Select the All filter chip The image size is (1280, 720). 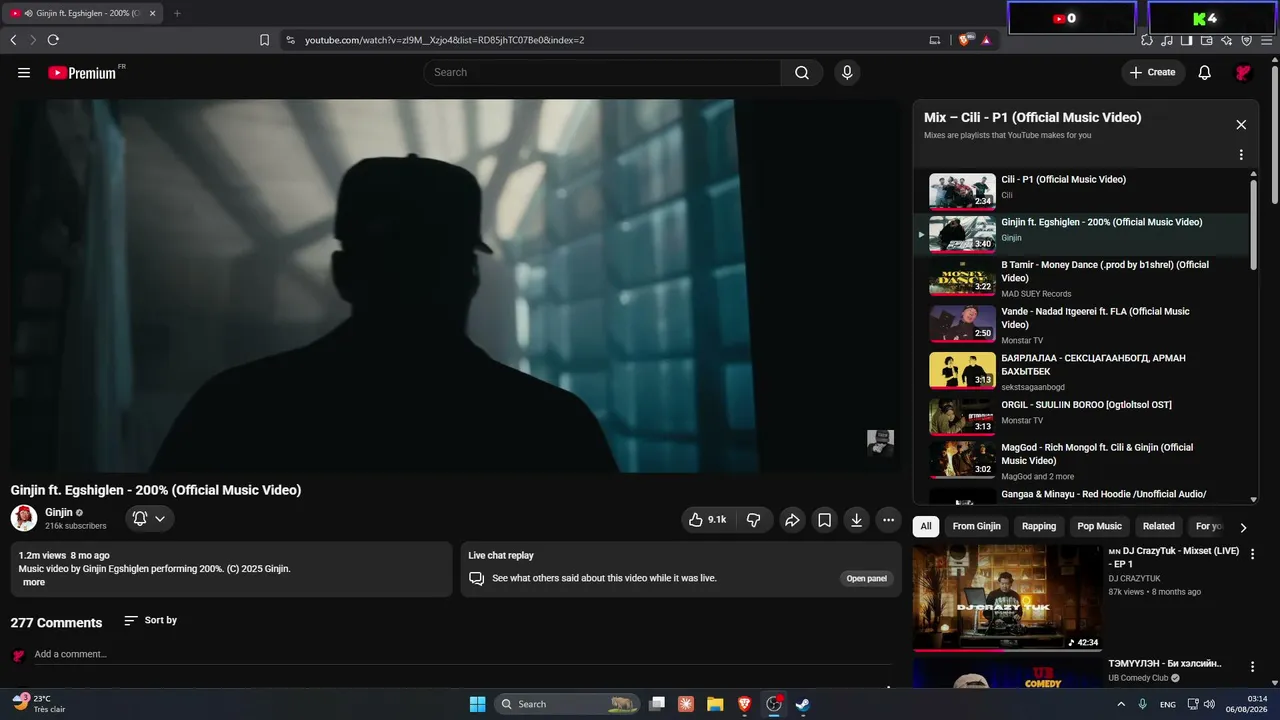pos(926,527)
